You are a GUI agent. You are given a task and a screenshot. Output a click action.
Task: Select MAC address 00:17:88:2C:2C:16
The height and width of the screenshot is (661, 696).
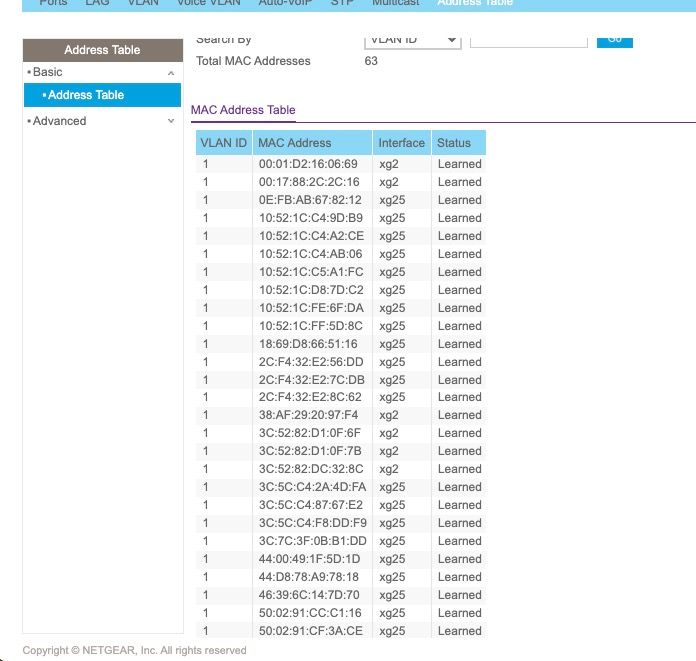click(x=309, y=182)
